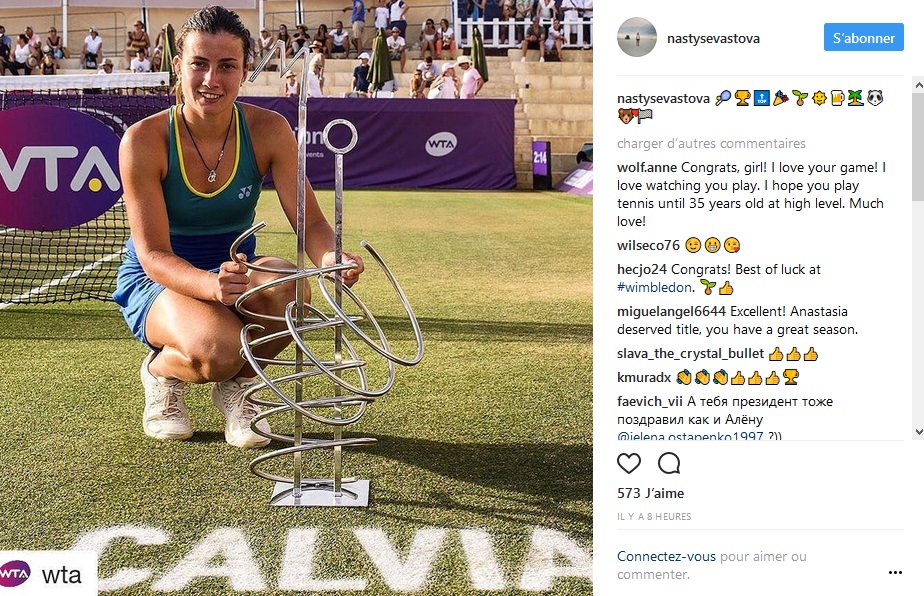Click the scrollbar up arrow in comments

pyautogui.click(x=918, y=85)
